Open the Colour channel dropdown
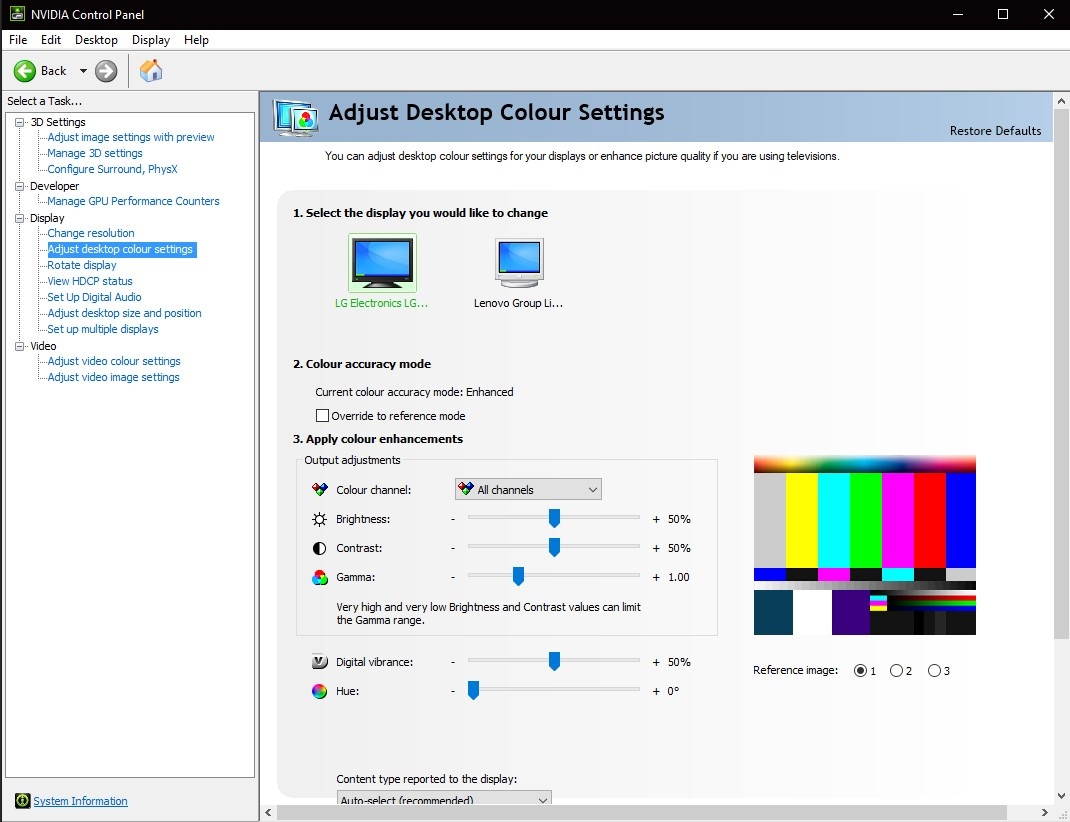The height and width of the screenshot is (822, 1070). (x=528, y=490)
